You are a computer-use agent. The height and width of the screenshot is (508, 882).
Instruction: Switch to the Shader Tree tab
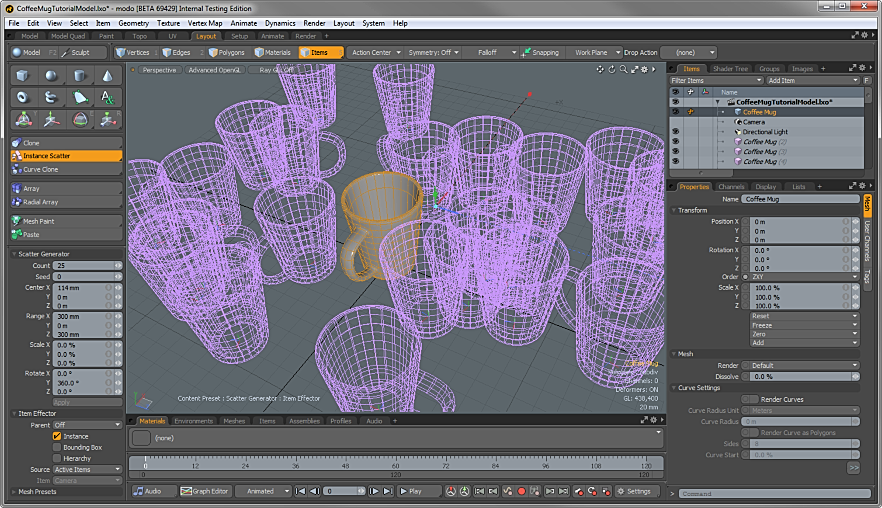[x=730, y=69]
